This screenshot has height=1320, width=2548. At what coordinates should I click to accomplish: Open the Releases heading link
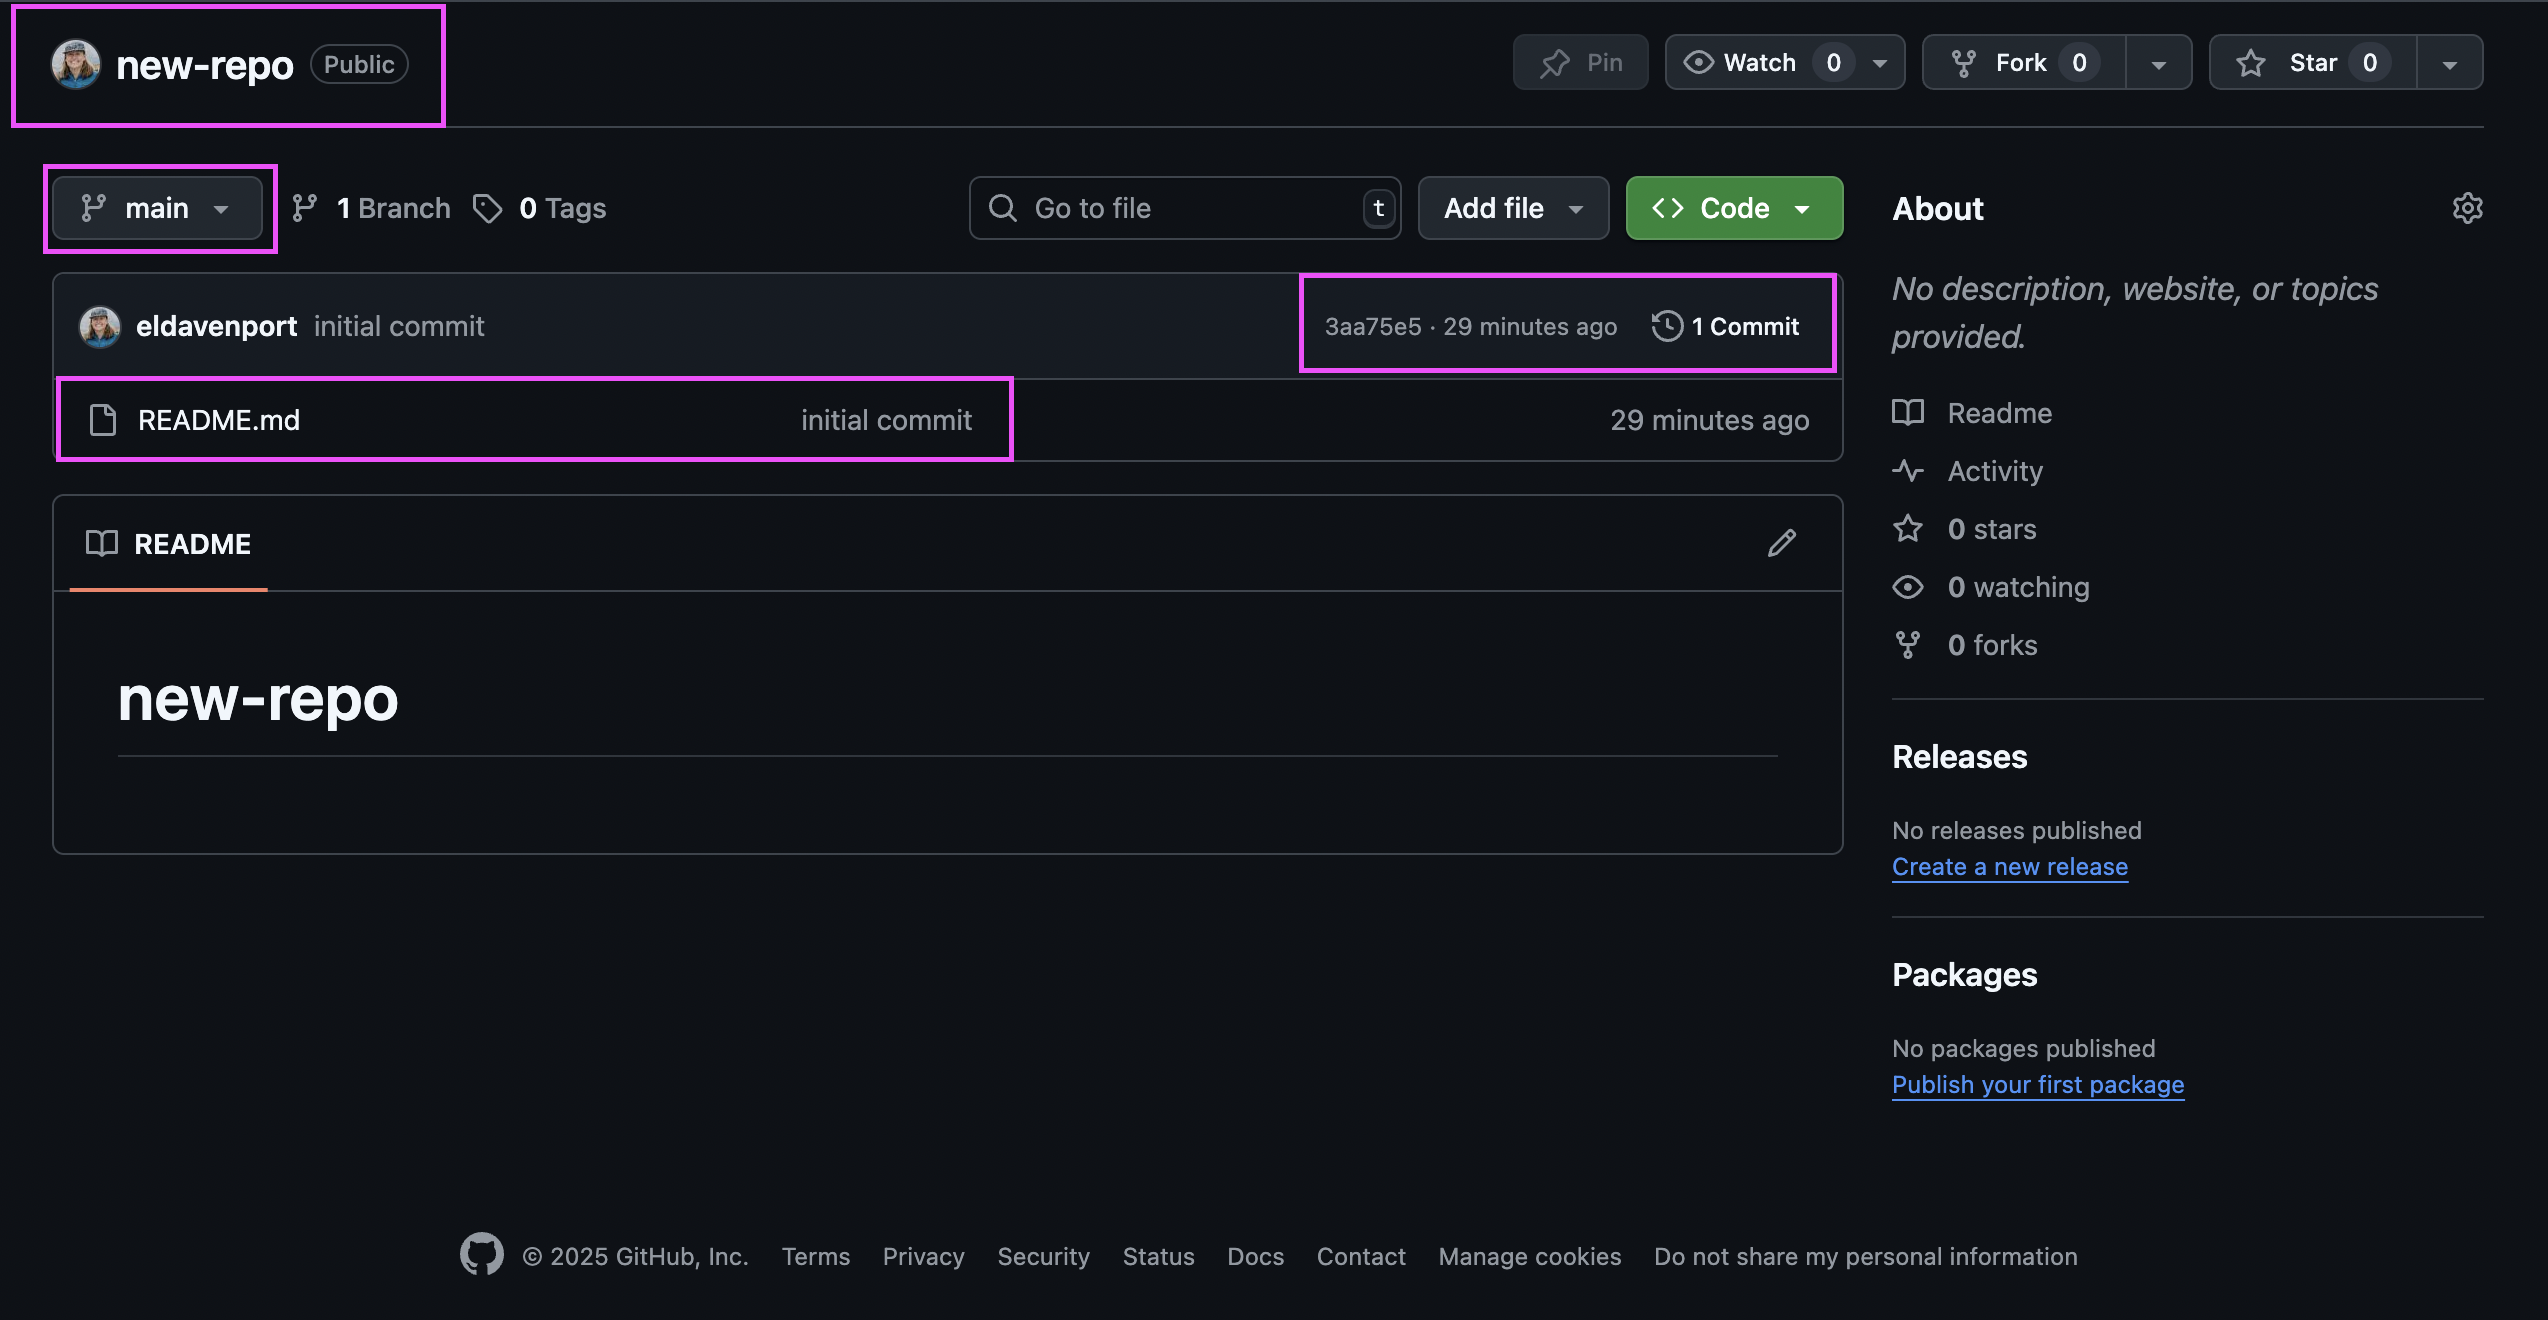coord(1960,757)
